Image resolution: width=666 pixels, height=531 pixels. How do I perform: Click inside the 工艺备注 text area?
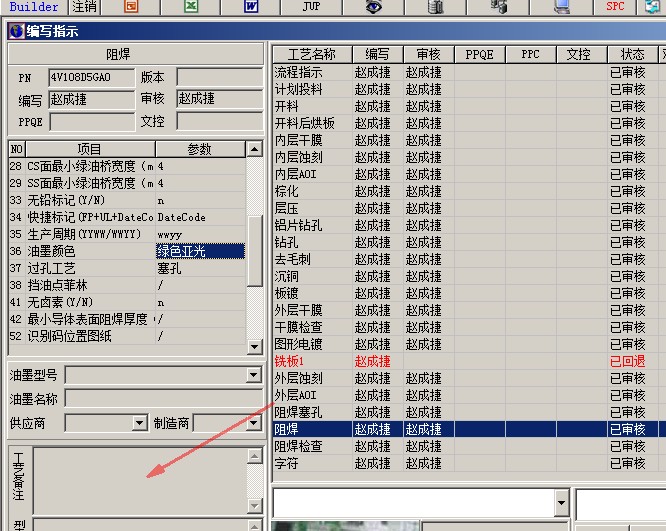[x=140, y=481]
